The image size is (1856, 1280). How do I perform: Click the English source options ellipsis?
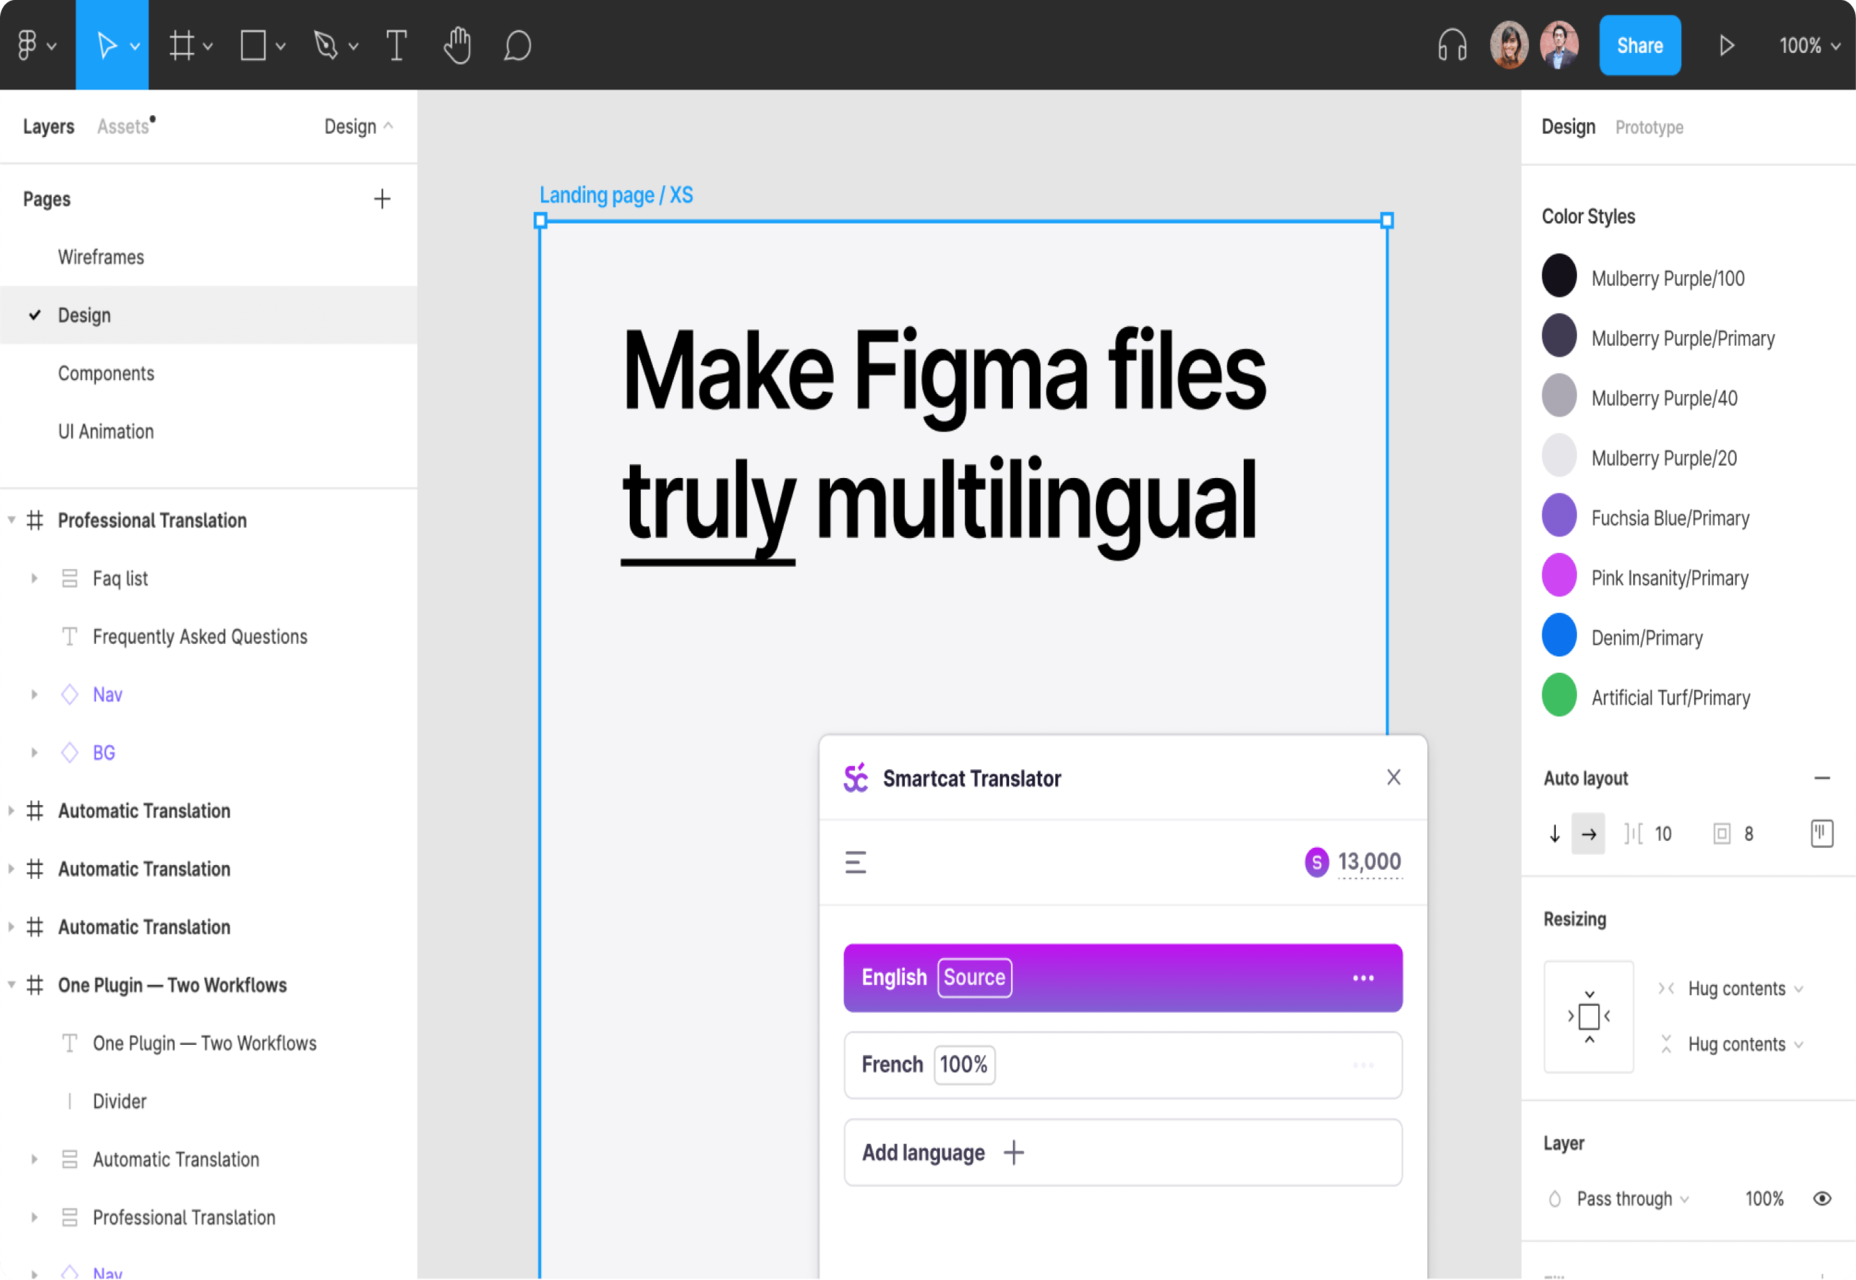pos(1363,978)
